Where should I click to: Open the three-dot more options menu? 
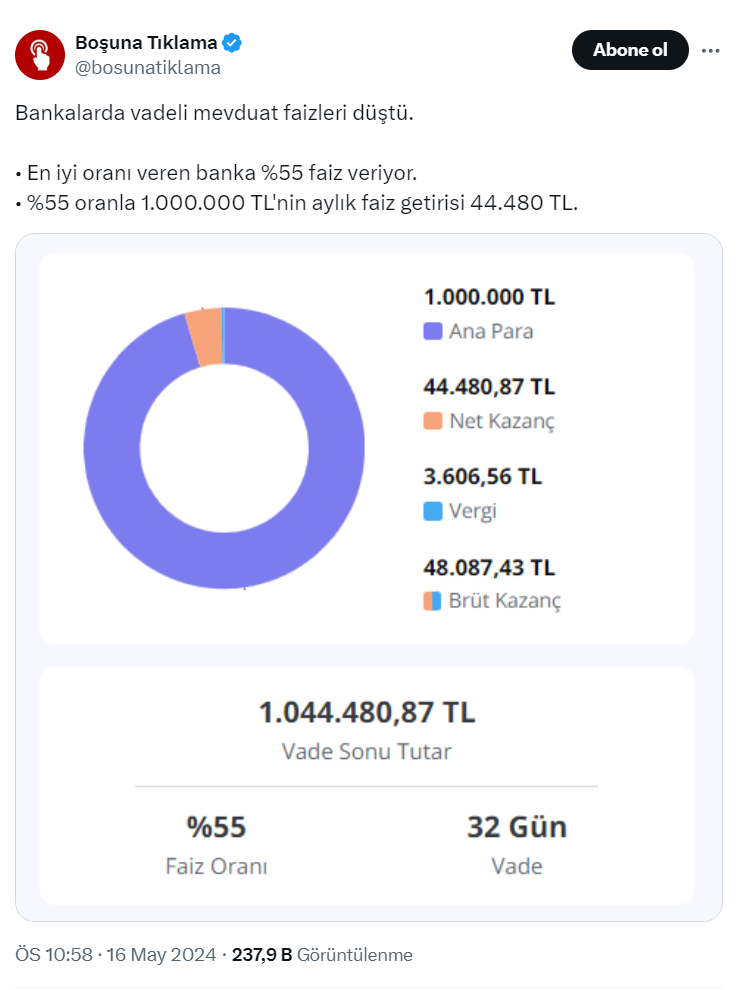711,50
